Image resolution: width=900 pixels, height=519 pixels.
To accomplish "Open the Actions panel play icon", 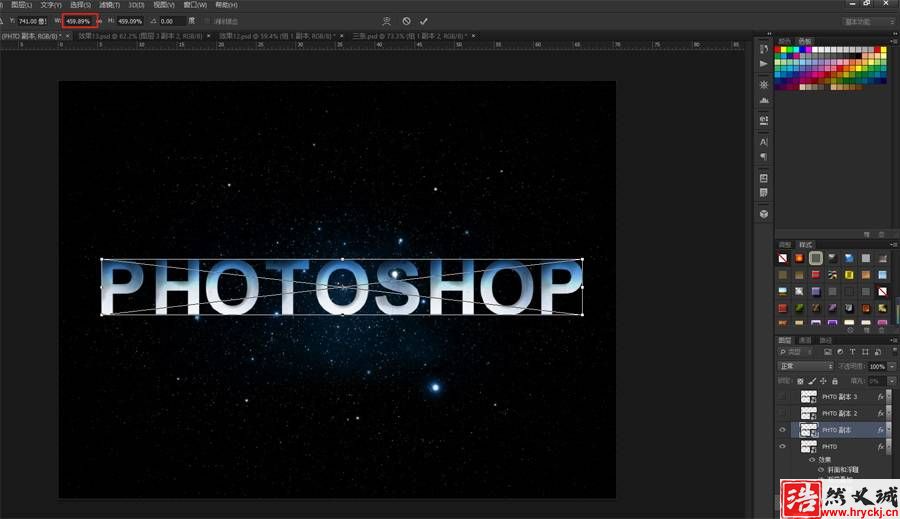I will tap(763, 64).
